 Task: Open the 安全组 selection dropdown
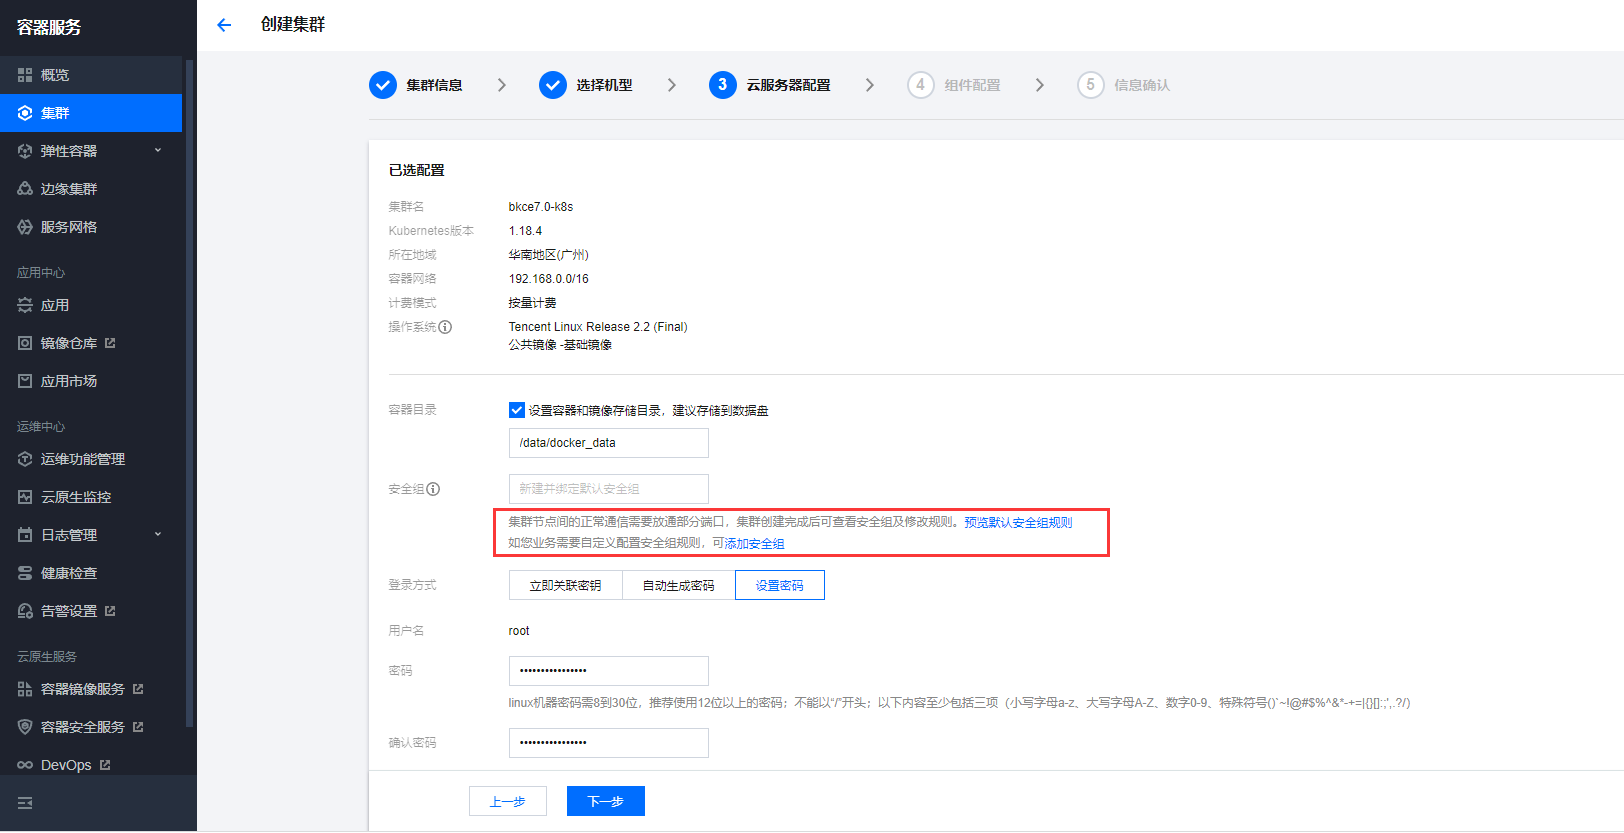608,489
